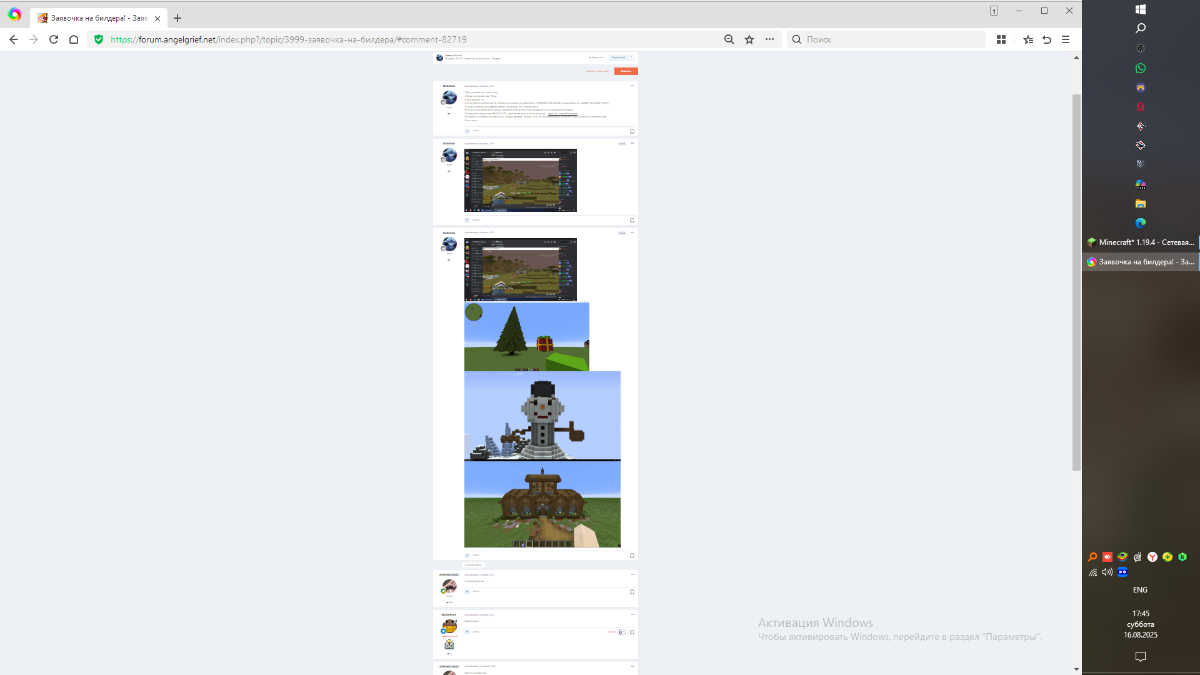1200x675 pixels.
Task: Switch to the Заявочка на билдера tab
Action: click(x=90, y=18)
